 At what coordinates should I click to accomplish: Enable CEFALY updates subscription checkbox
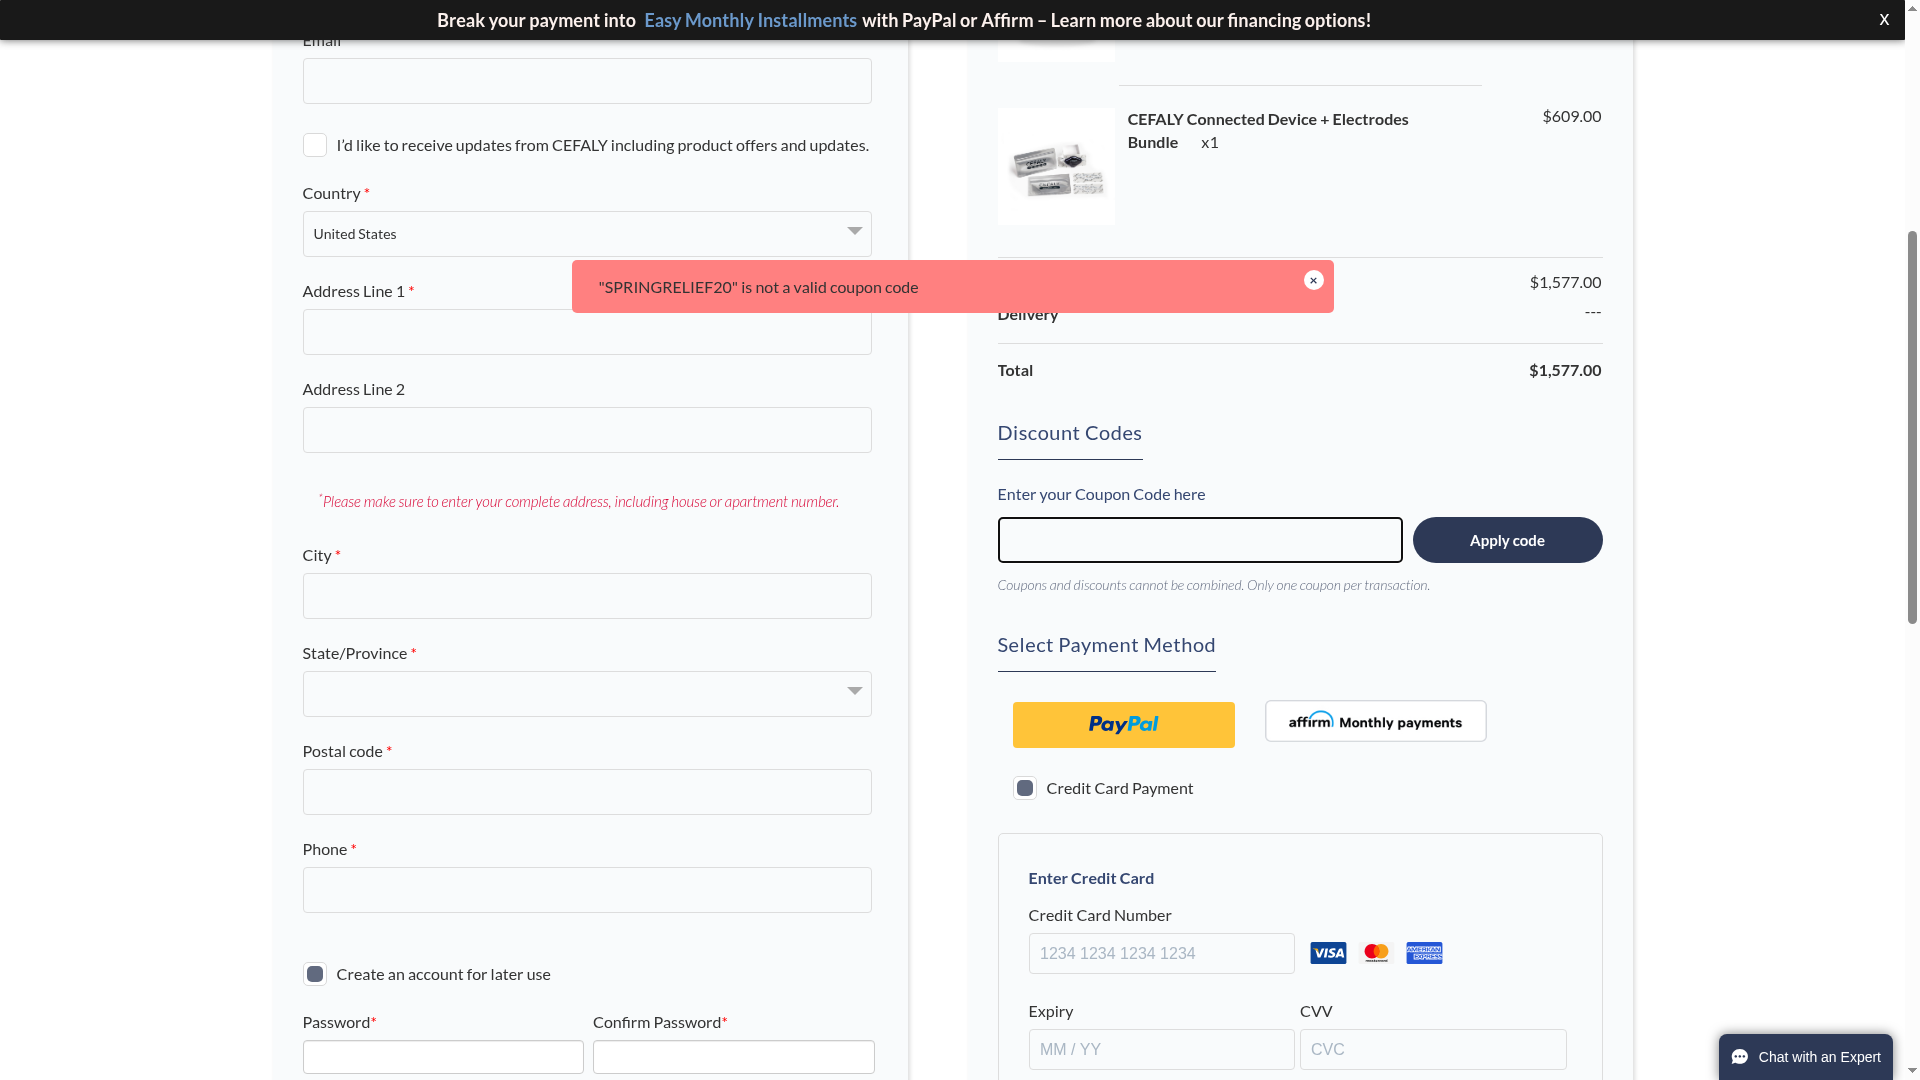tap(314, 146)
